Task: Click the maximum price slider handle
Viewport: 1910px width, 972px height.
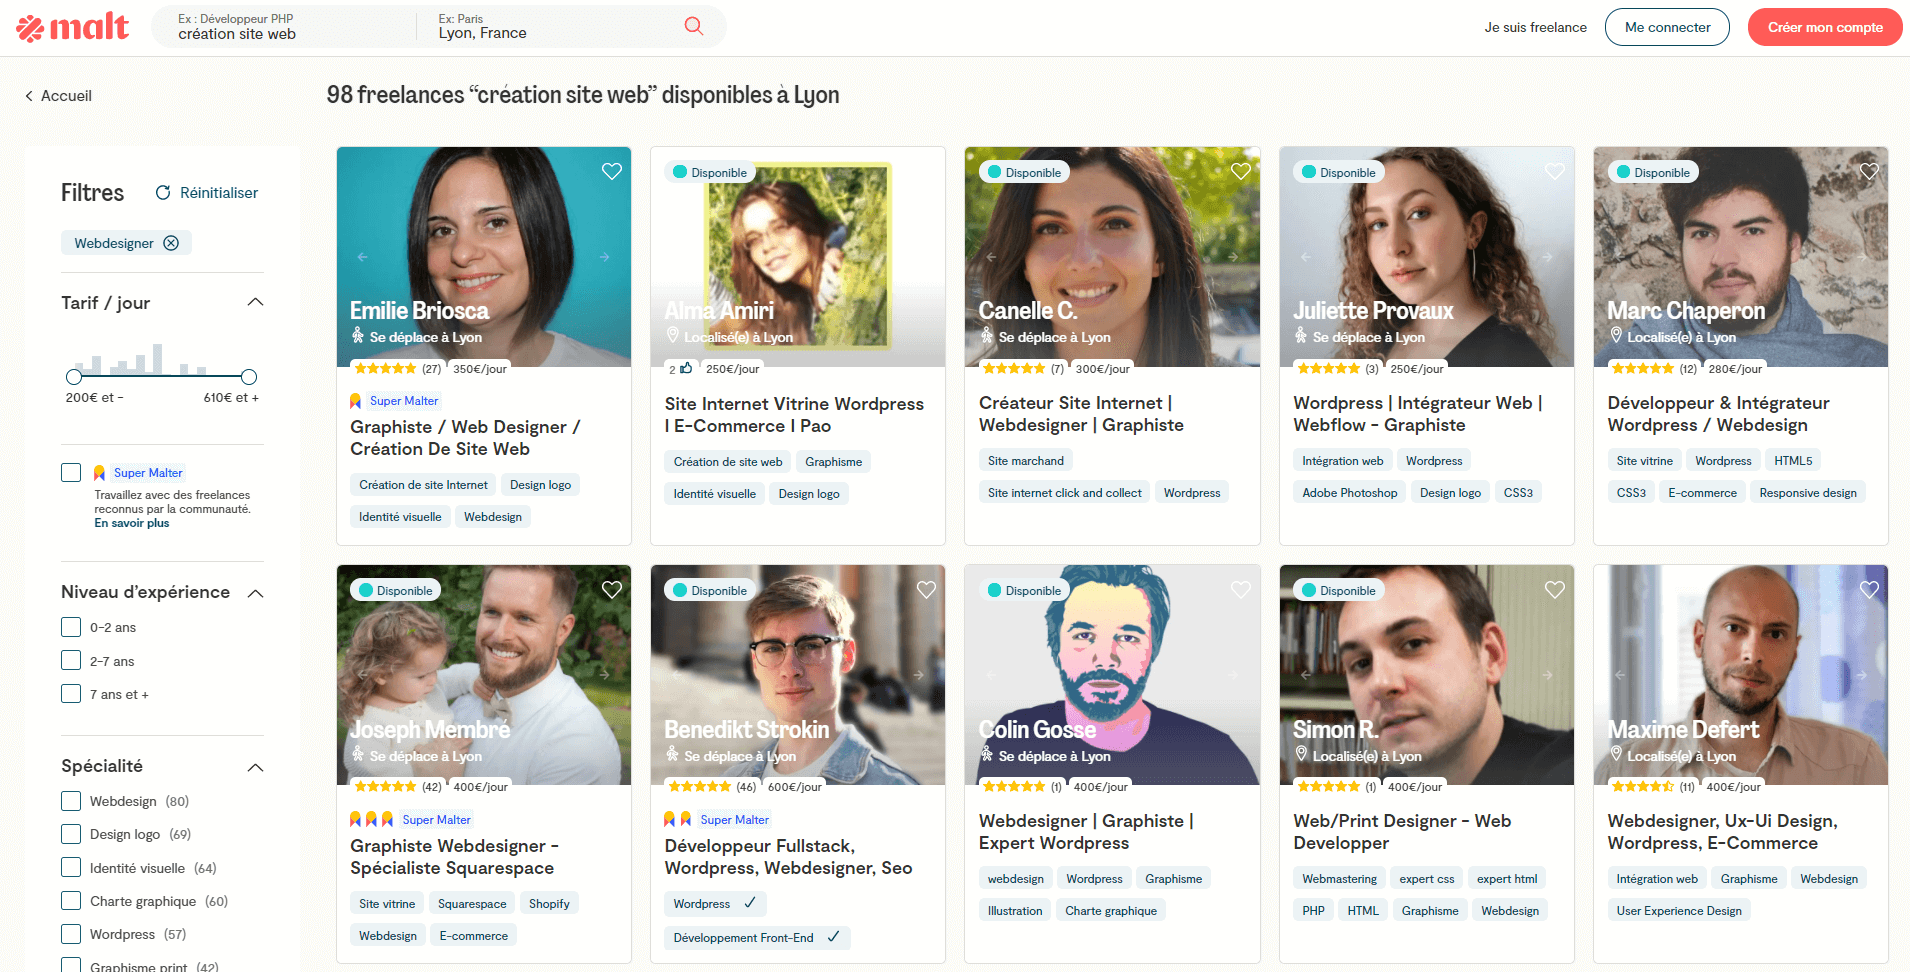Action: (x=249, y=377)
